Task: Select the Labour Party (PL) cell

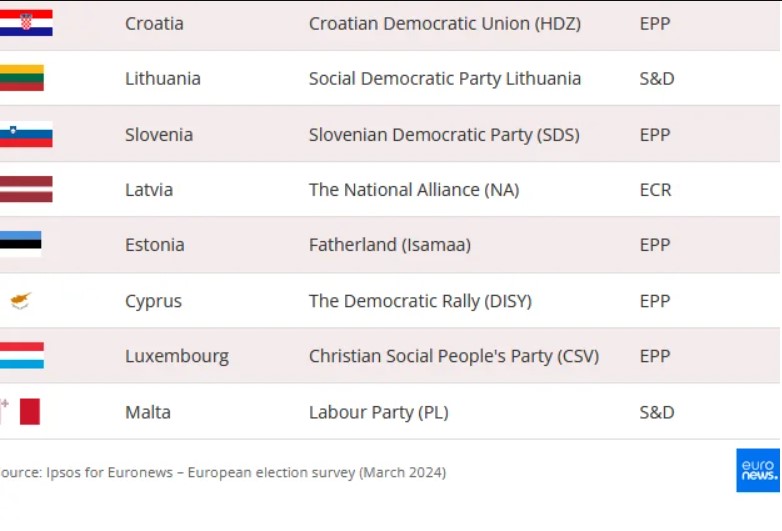Action: click(x=378, y=411)
